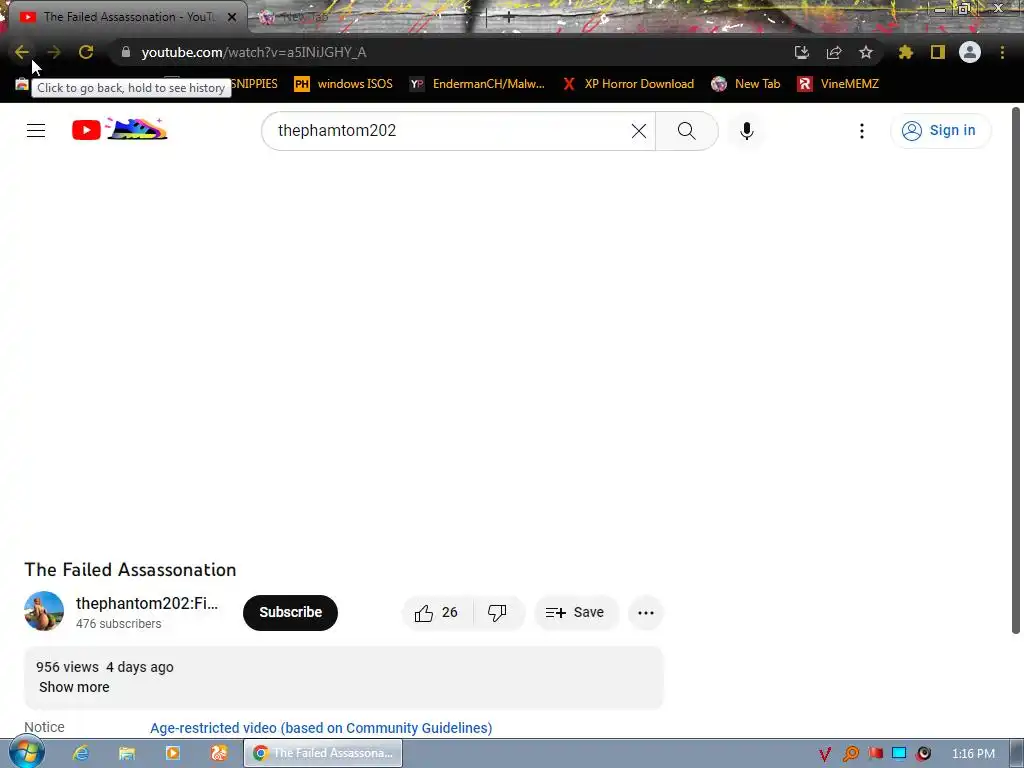Open more actions ellipsis next to Save

pyautogui.click(x=646, y=613)
